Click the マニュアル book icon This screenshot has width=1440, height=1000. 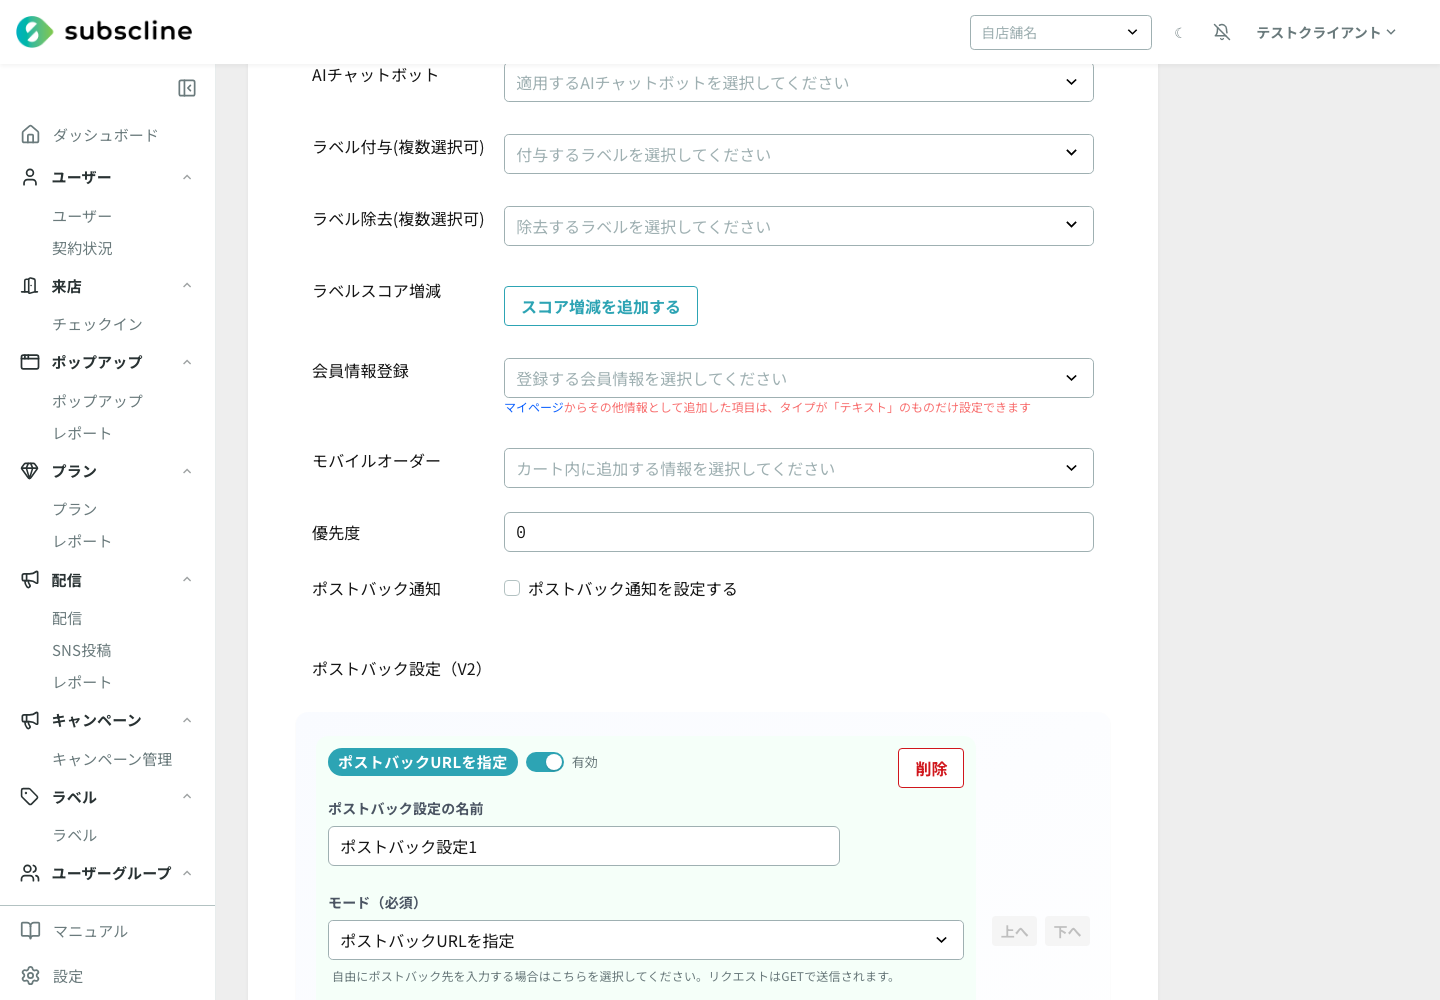(31, 931)
